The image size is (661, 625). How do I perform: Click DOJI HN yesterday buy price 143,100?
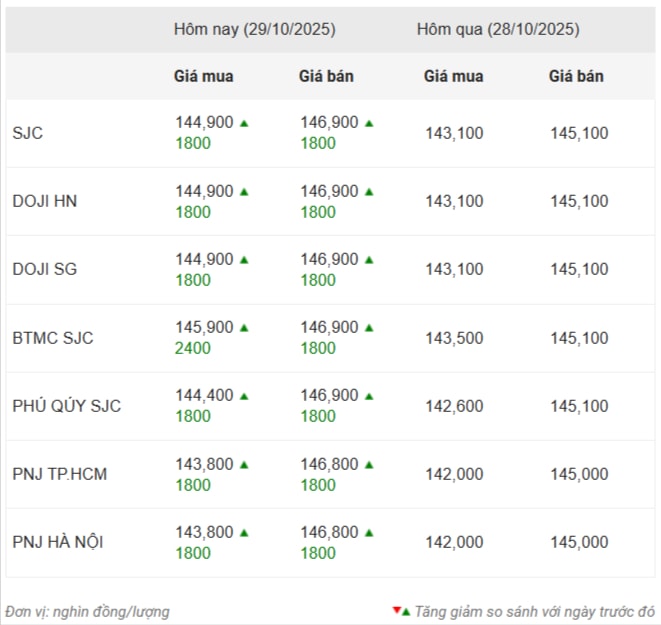454,201
